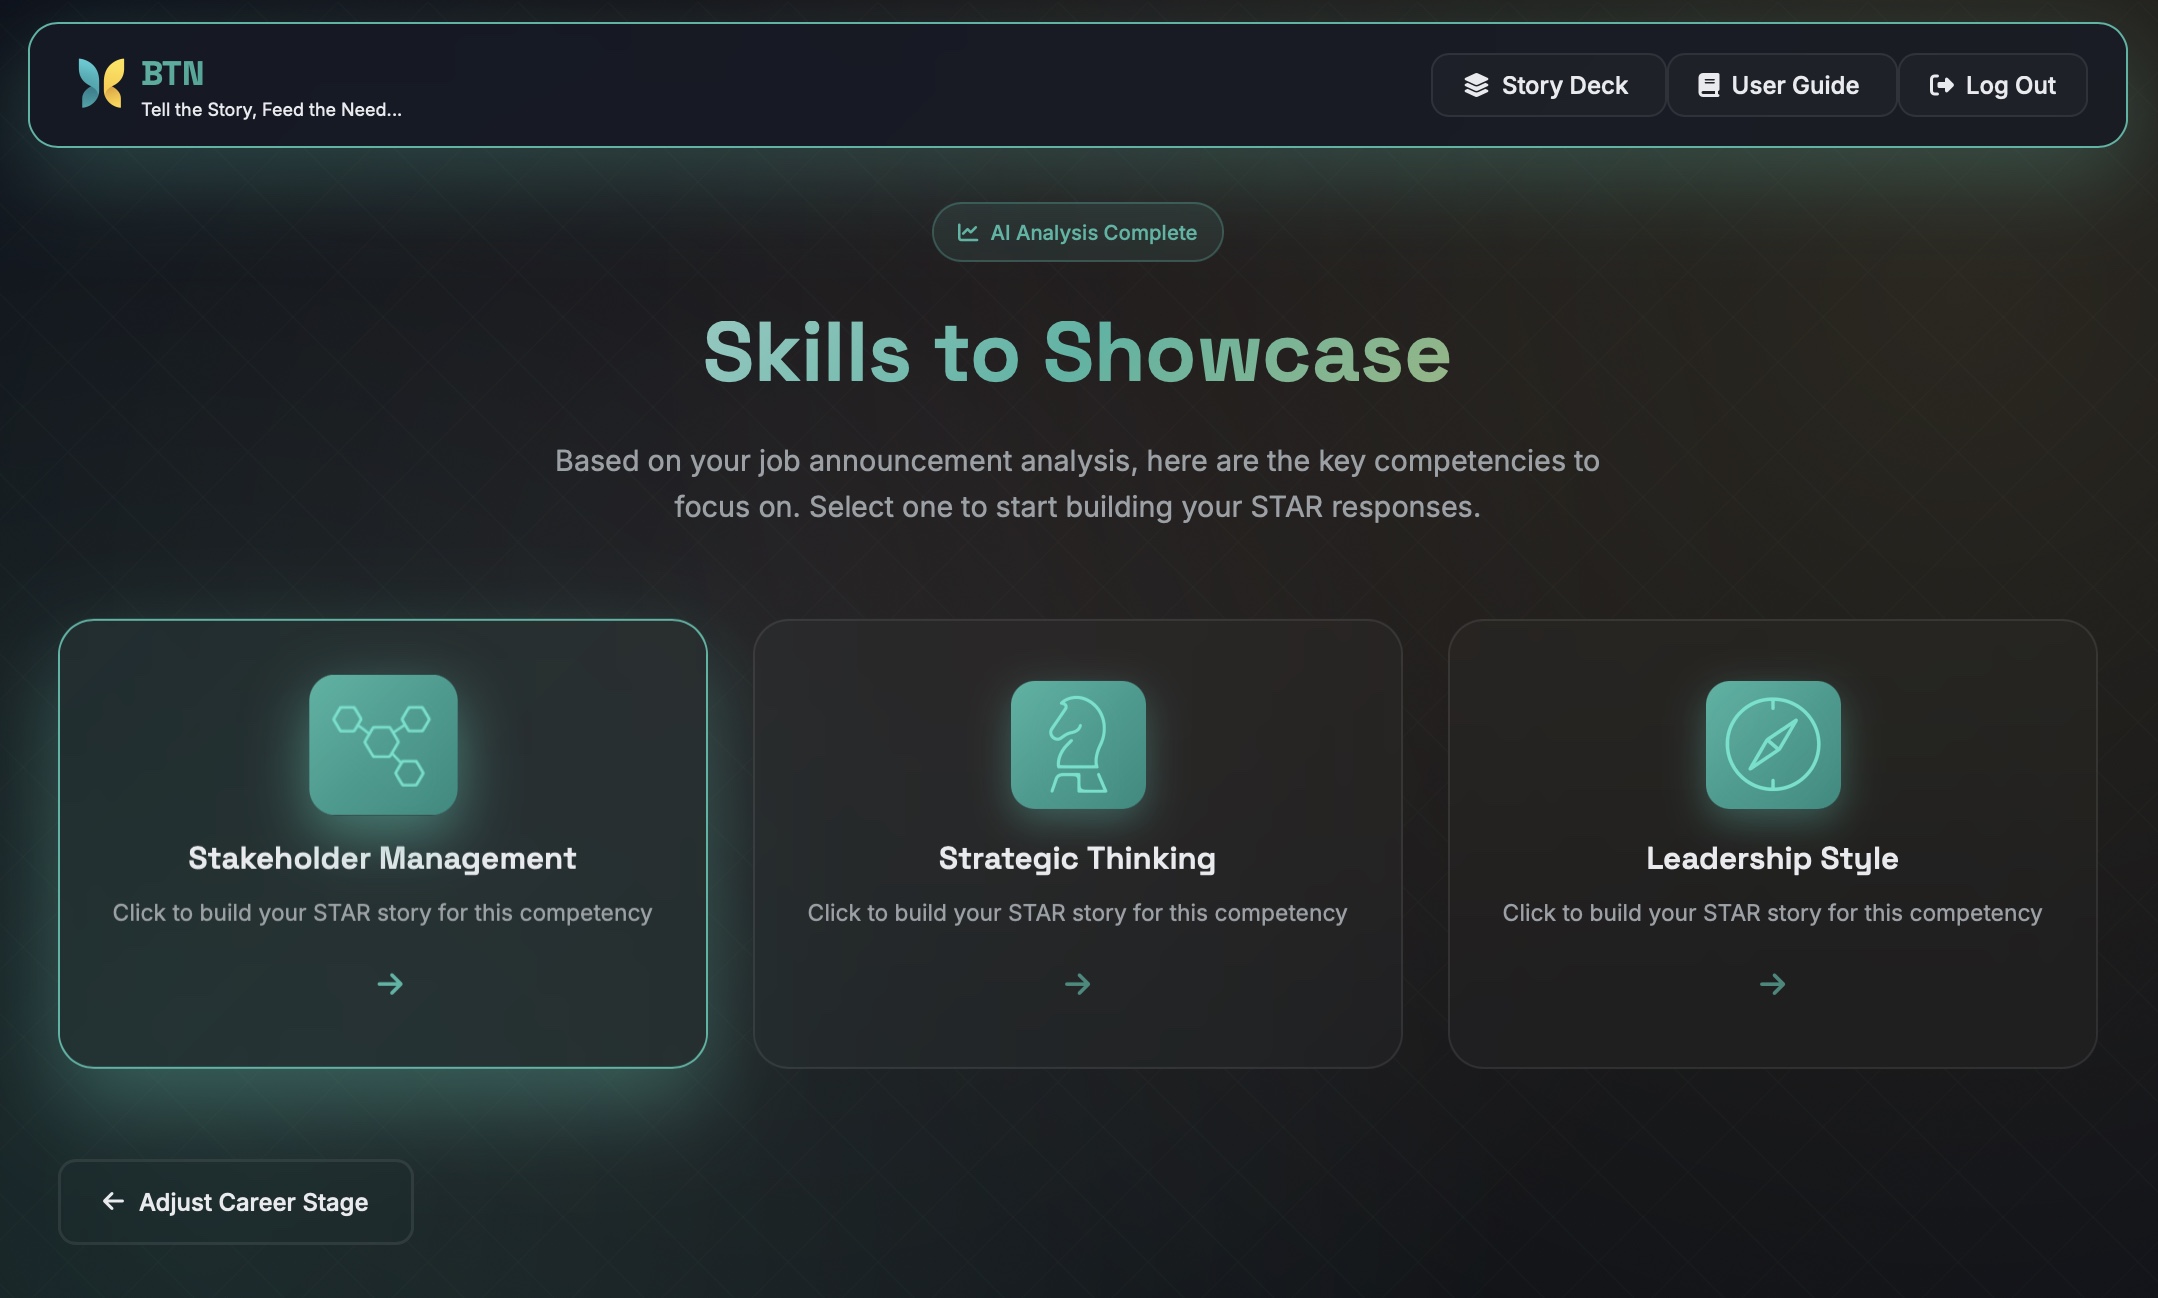
Task: Click the arrow under Leadership Style
Action: pyautogui.click(x=1771, y=983)
